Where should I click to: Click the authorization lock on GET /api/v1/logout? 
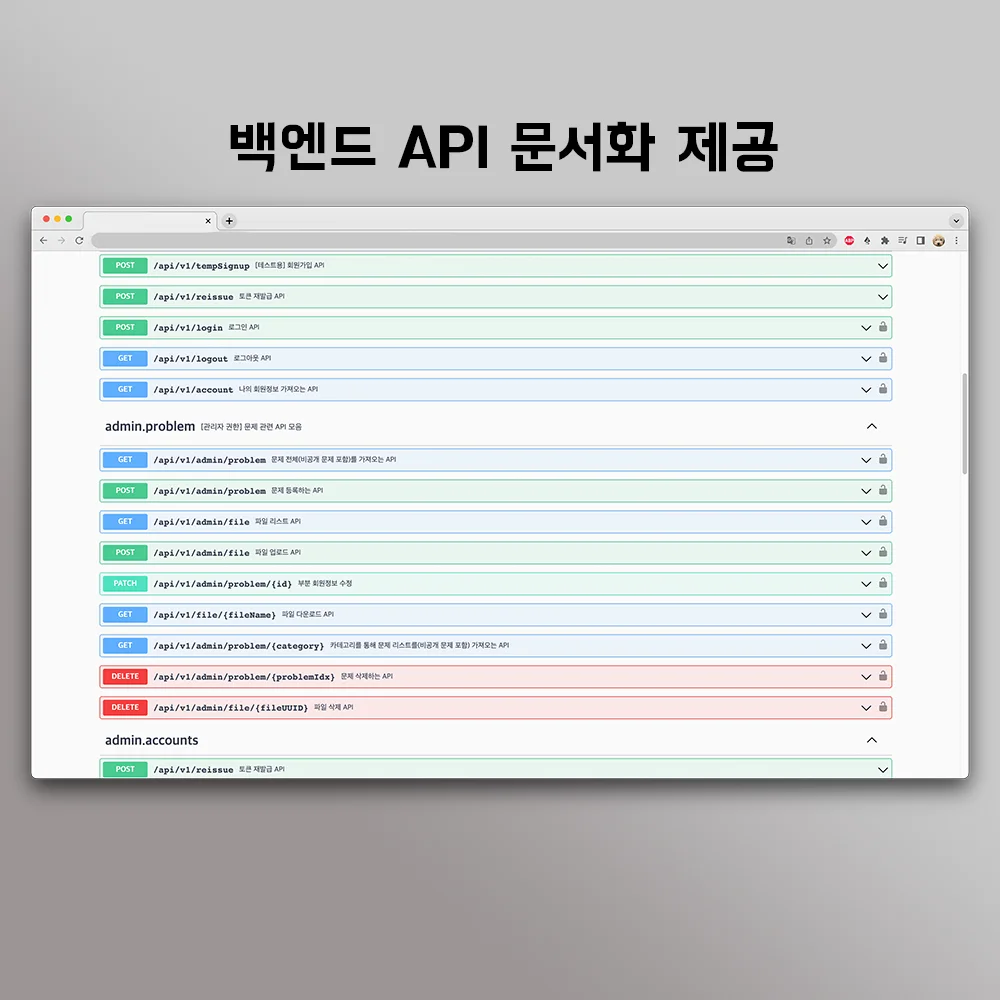click(883, 358)
